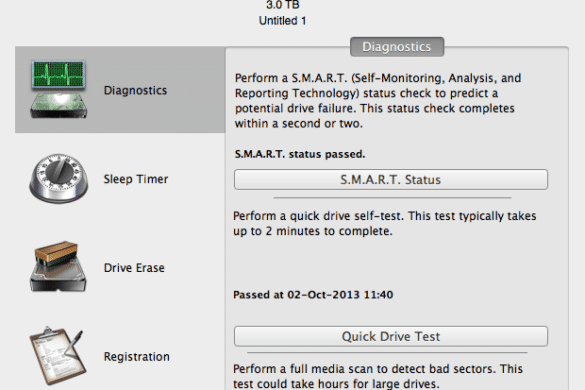Image resolution: width=585 pixels, height=390 pixels.
Task: Open the Sleep Timer kitchen timer icon
Action: 59,178
